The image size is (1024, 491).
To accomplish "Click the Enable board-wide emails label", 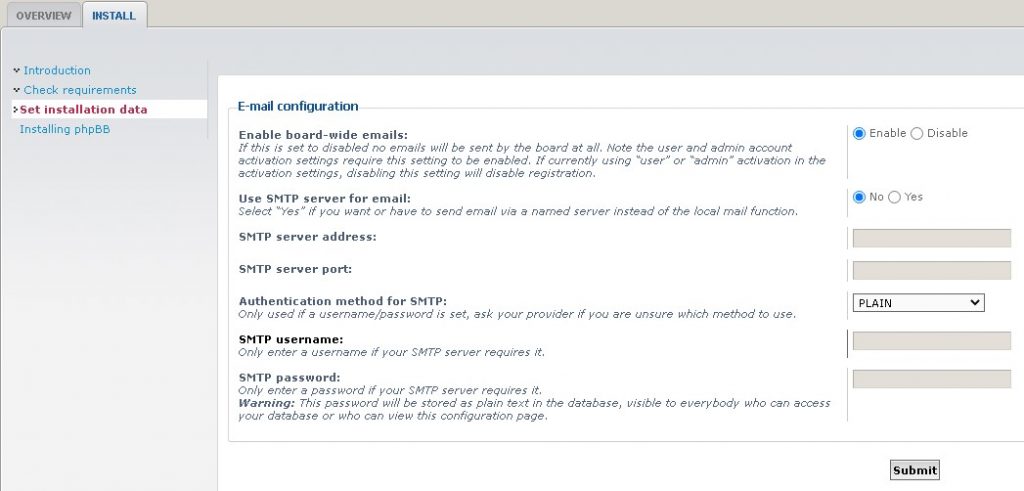I will coord(323,135).
